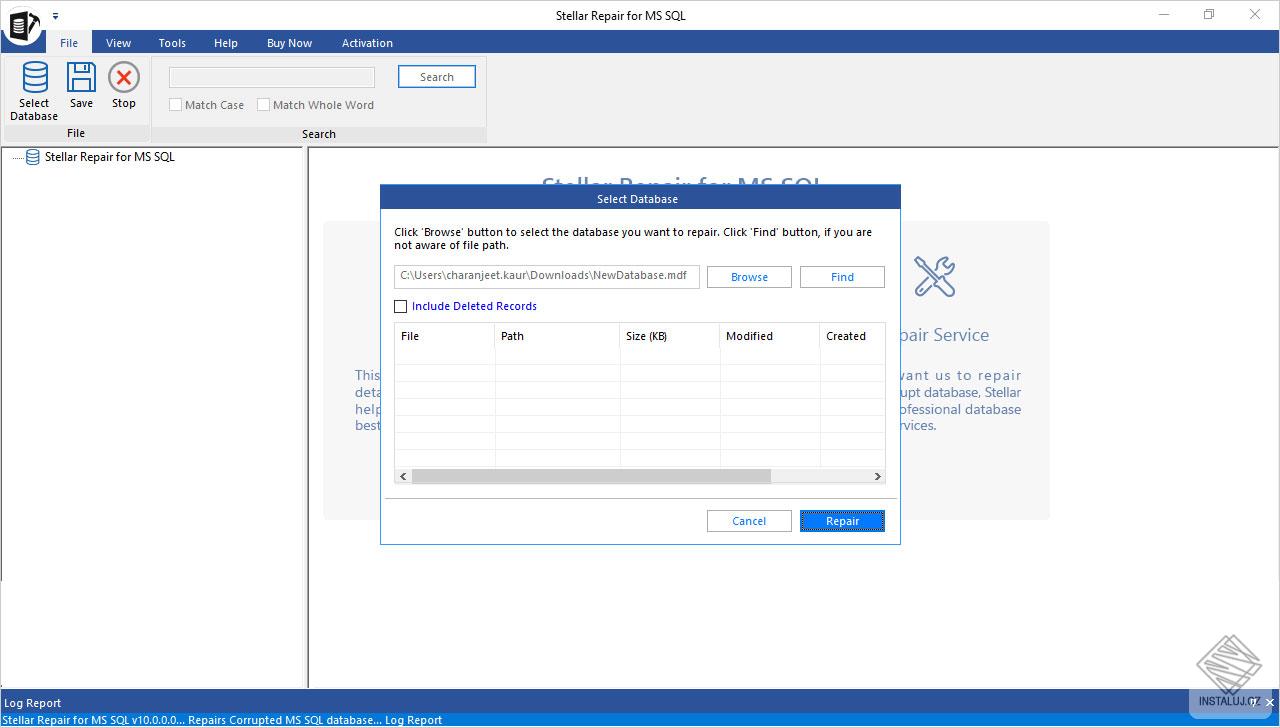Click the table scrollbar right arrow
Image resolution: width=1280 pixels, height=728 pixels.
878,477
